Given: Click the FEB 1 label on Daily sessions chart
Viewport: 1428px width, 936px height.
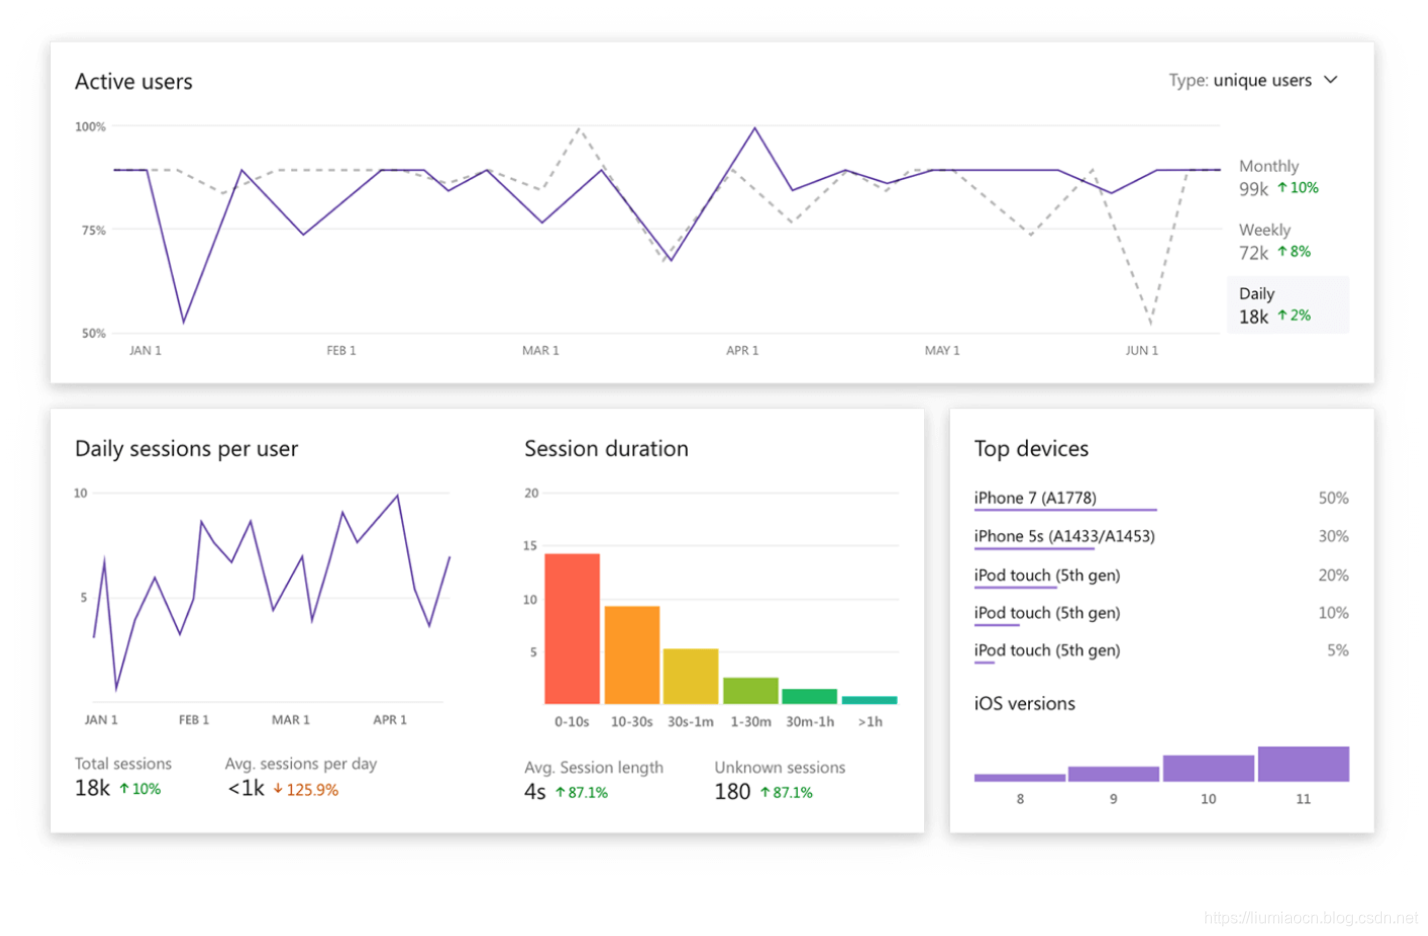Looking at the screenshot, I should click(x=194, y=720).
